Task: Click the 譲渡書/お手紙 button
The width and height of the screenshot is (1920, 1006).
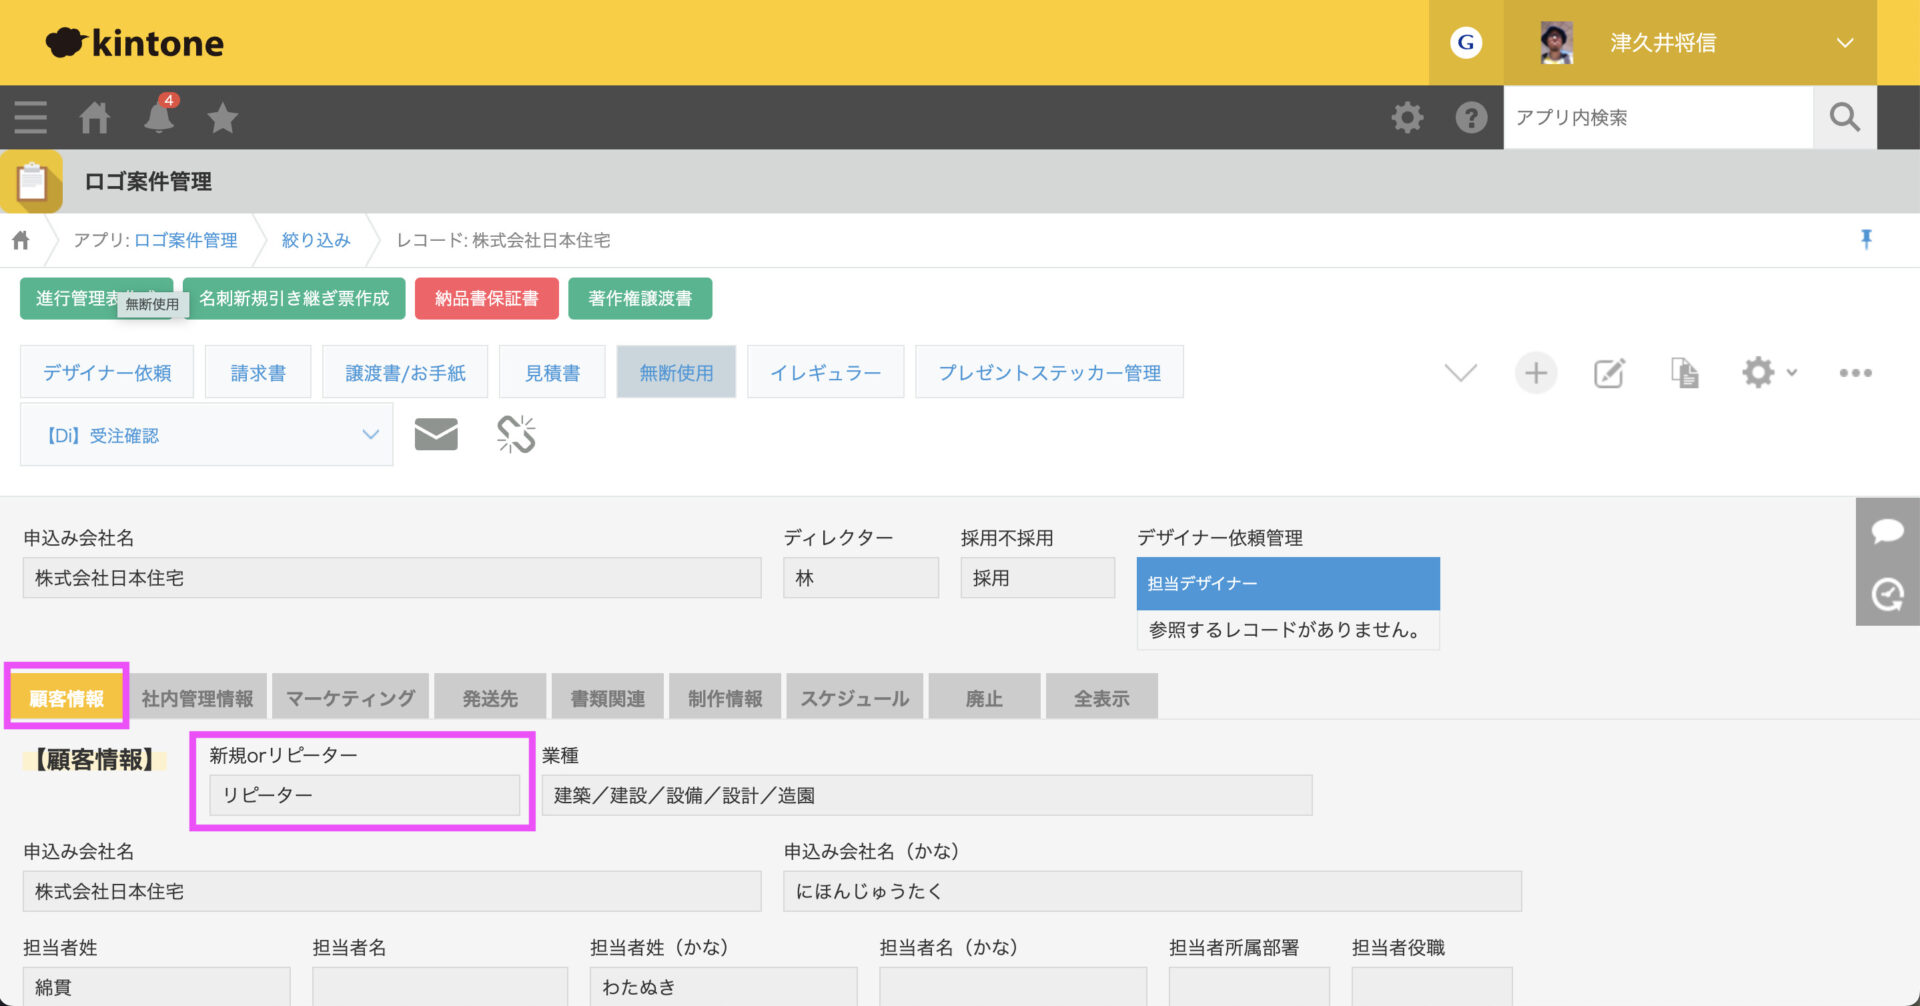Action: [405, 373]
